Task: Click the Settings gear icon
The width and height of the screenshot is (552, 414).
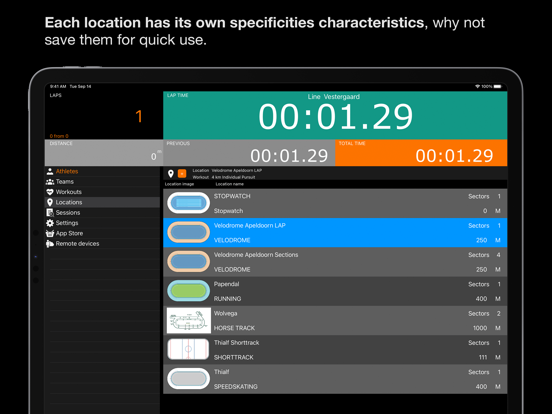Action: (50, 223)
